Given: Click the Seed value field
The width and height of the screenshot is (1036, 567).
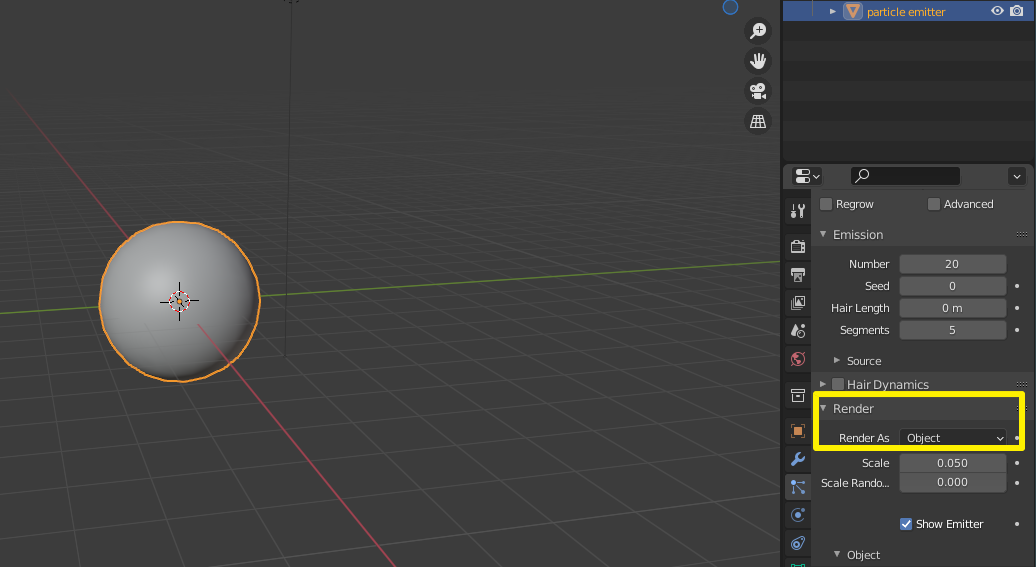Looking at the screenshot, I should coord(953,286).
